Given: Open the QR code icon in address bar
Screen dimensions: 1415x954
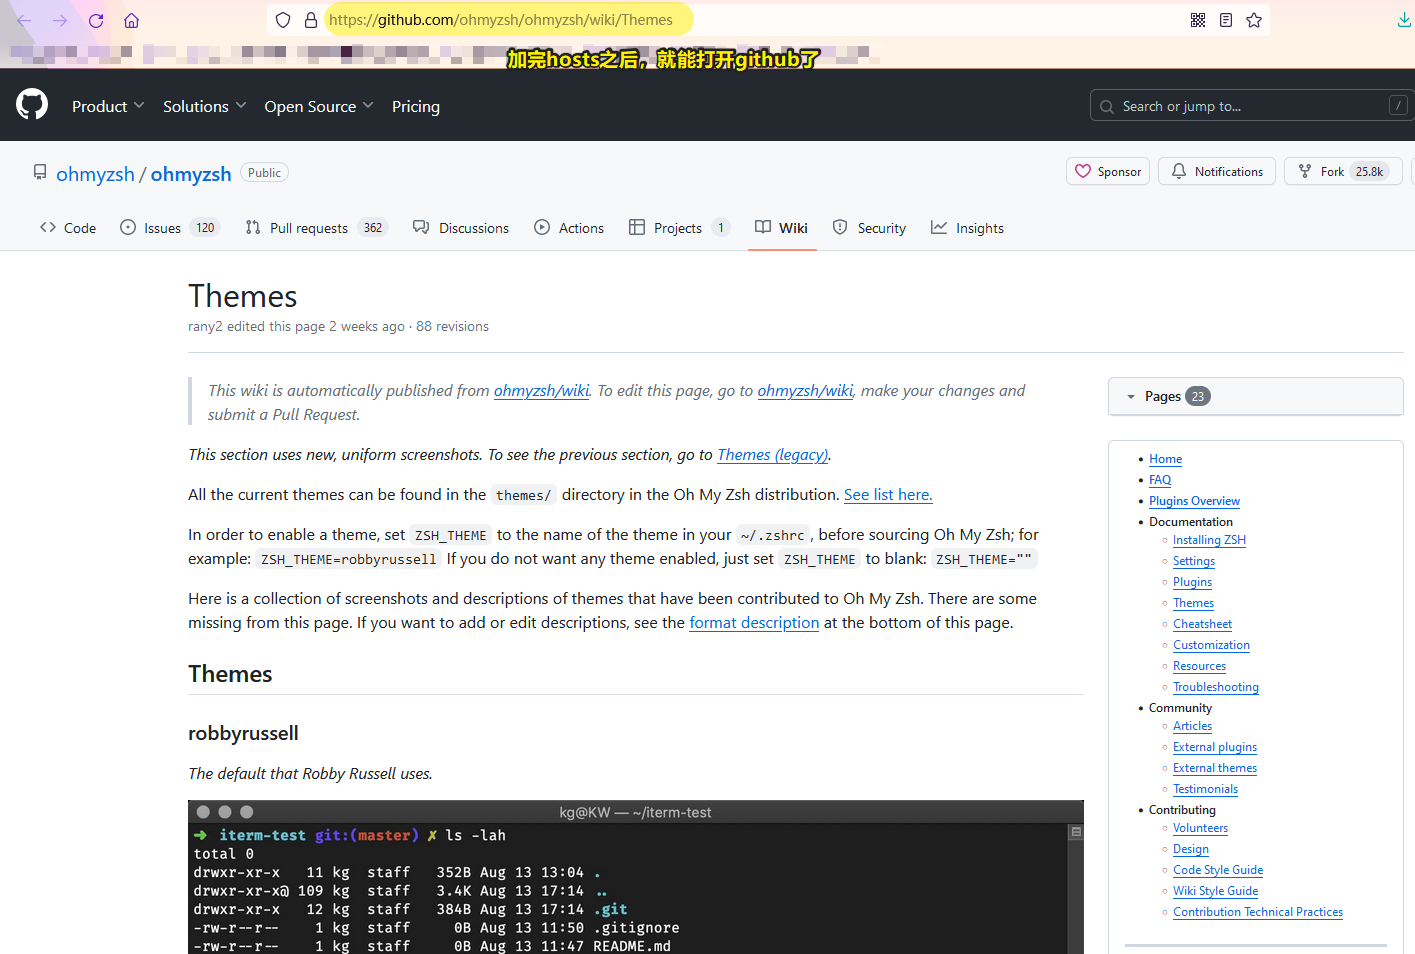Looking at the screenshot, I should [x=1198, y=20].
